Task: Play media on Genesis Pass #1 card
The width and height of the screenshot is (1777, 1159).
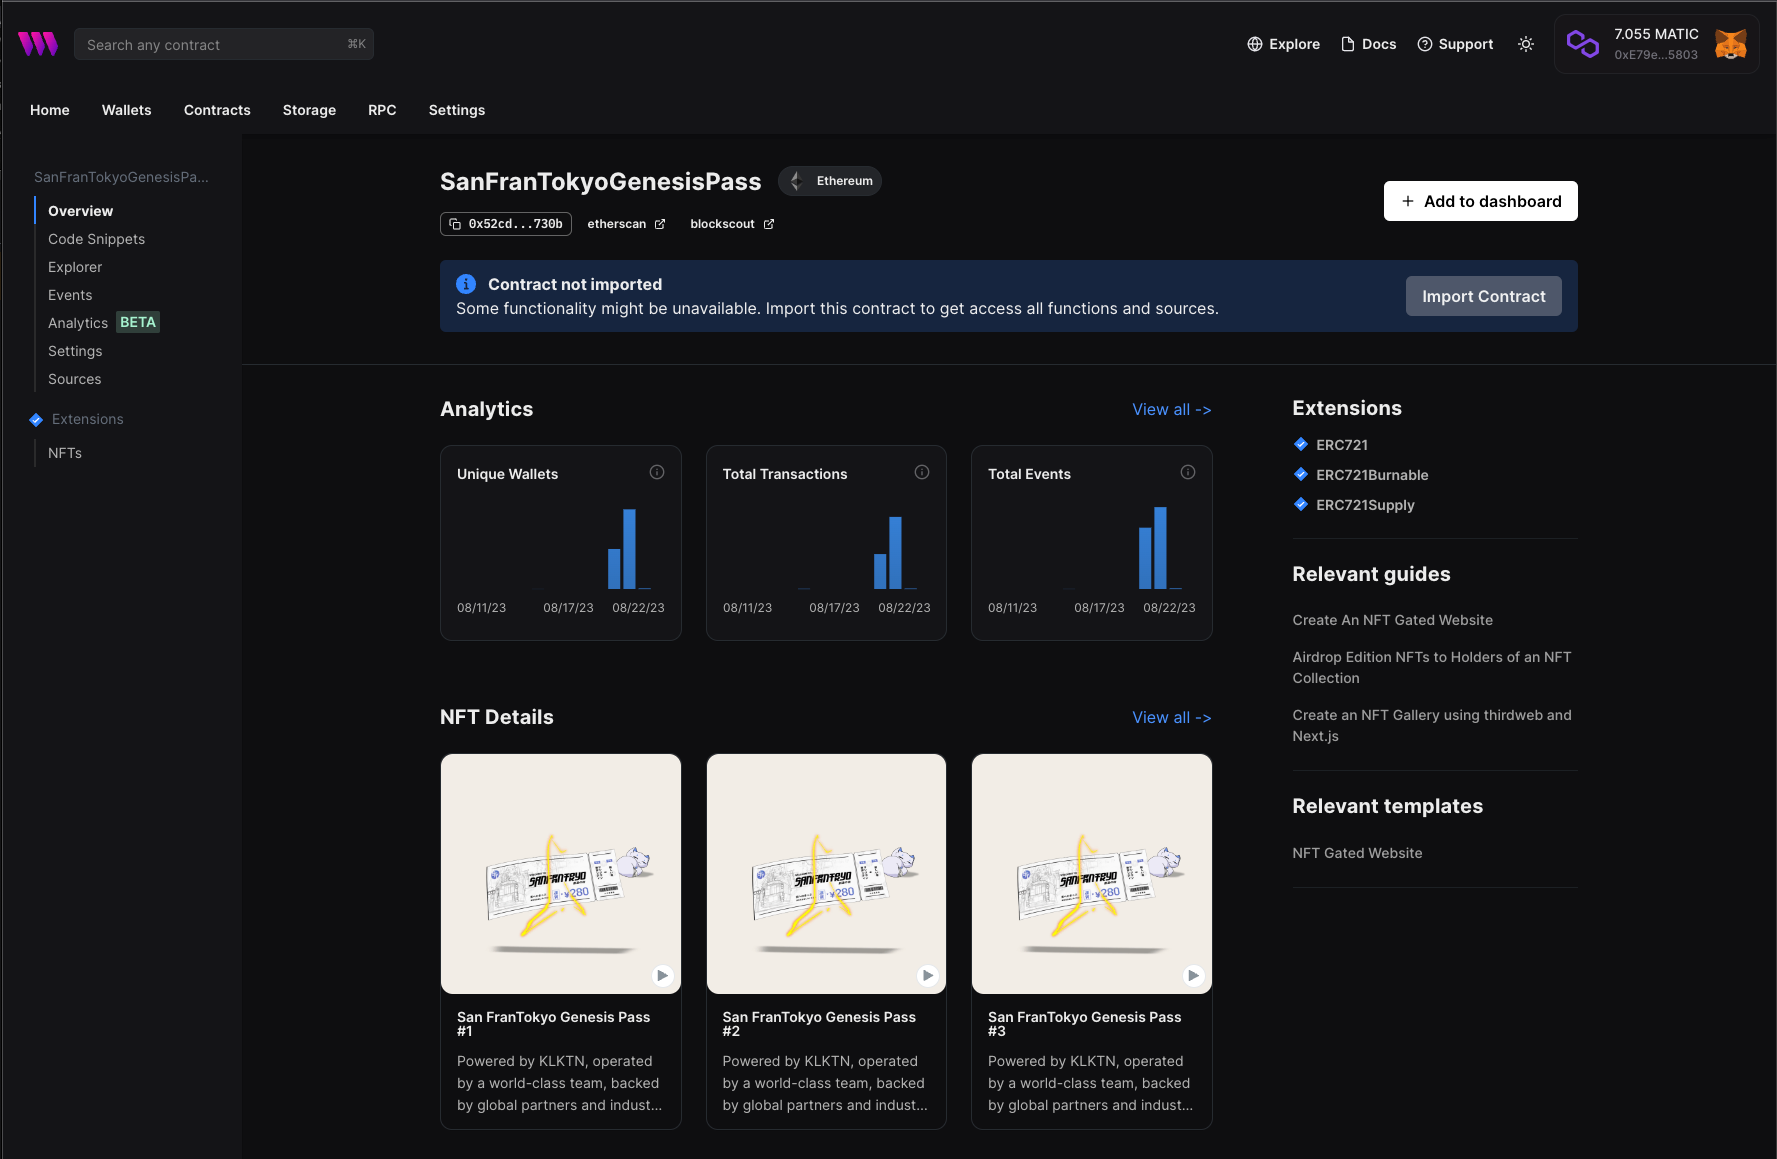Action: (x=663, y=975)
